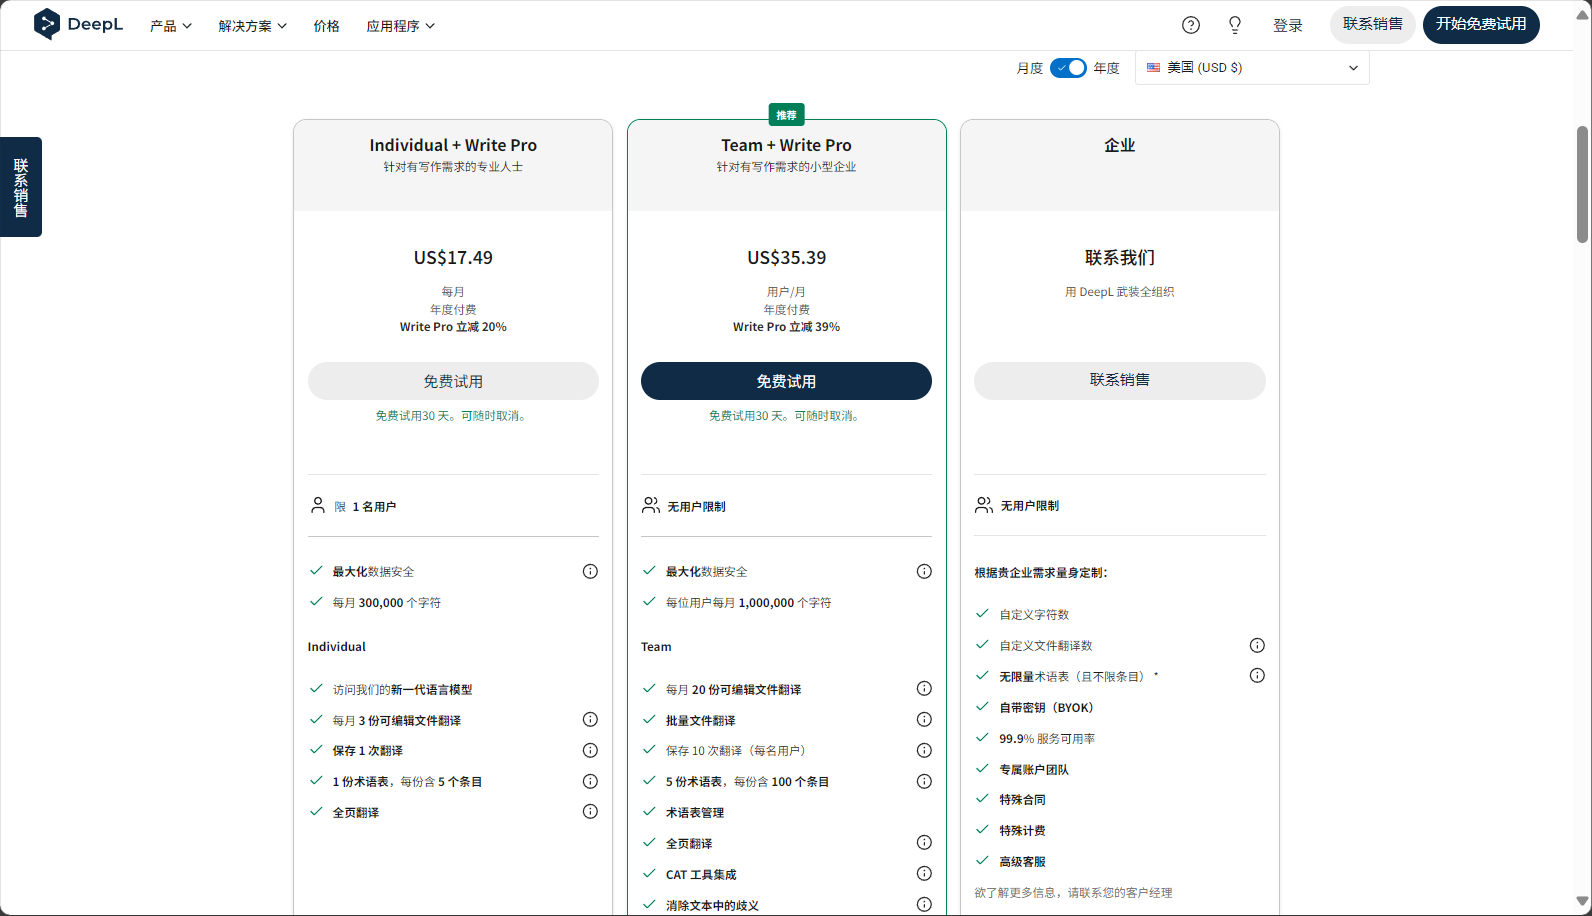Show info for 自定义文件翻译数
The width and height of the screenshot is (1592, 916).
click(x=1257, y=646)
